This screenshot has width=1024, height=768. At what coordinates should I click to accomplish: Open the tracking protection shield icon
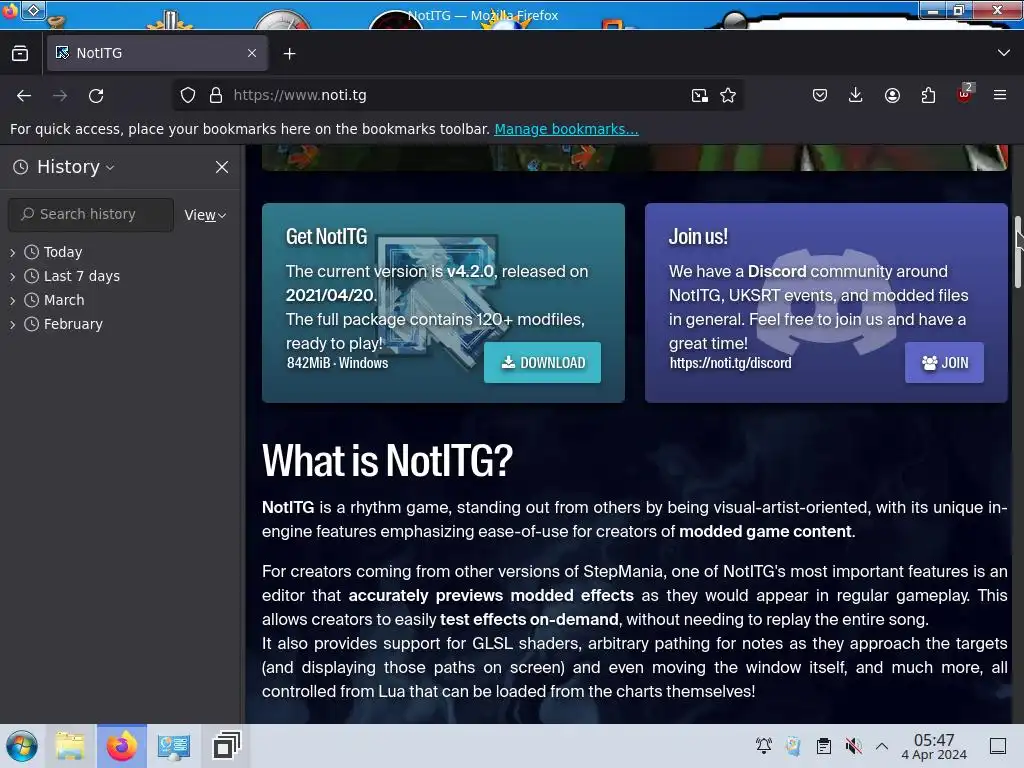(188, 95)
